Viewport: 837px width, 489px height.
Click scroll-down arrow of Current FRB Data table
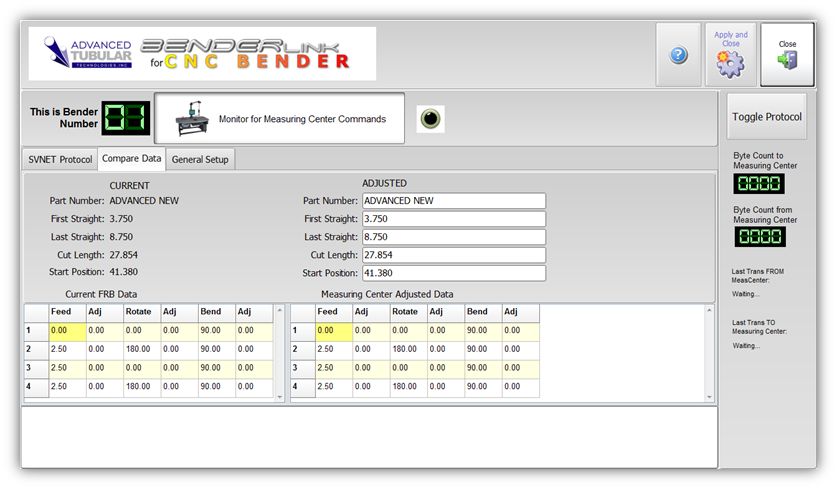279,397
